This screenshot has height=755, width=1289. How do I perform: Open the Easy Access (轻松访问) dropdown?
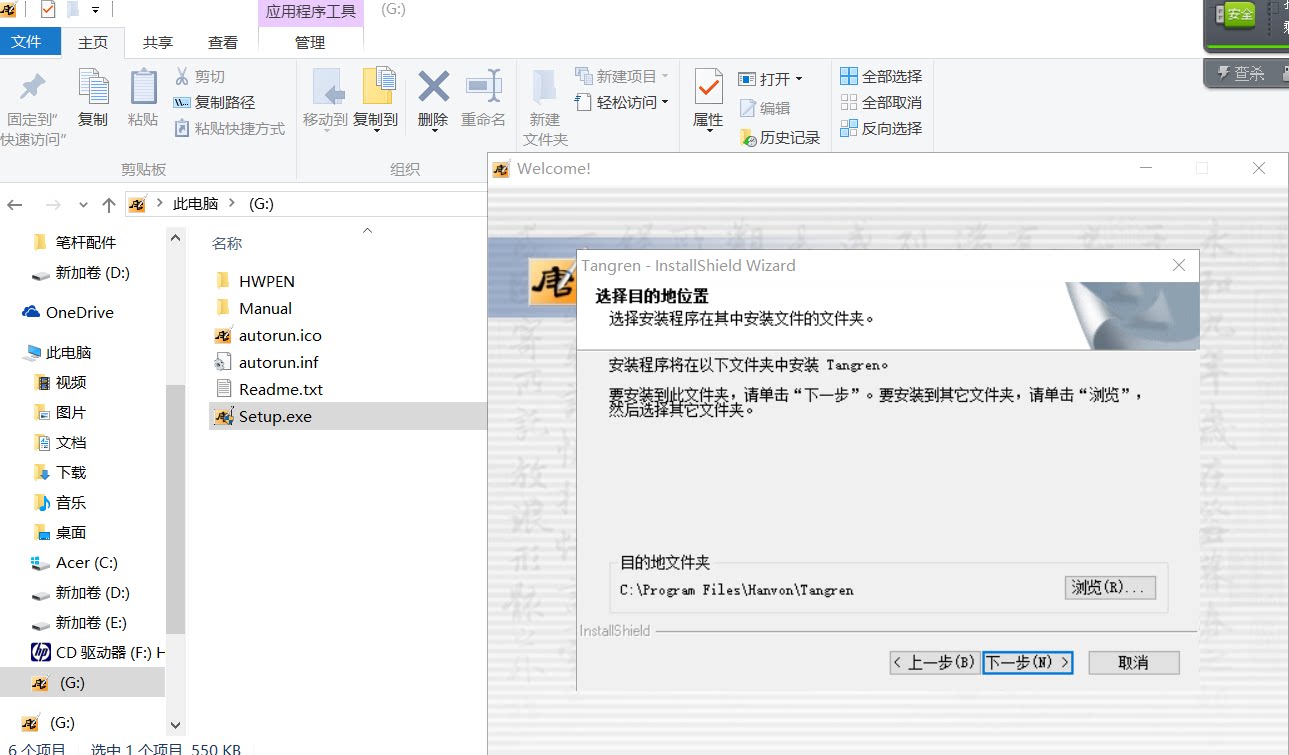coord(621,102)
